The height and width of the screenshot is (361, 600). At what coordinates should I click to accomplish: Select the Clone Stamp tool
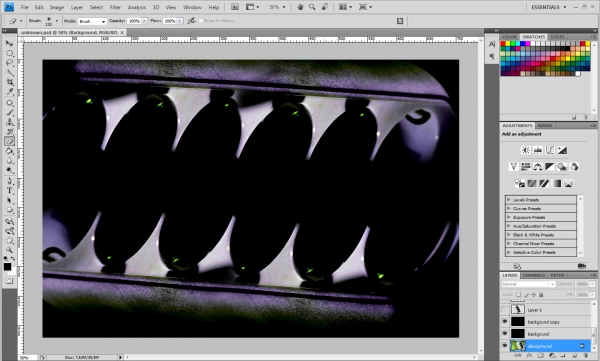(9, 122)
